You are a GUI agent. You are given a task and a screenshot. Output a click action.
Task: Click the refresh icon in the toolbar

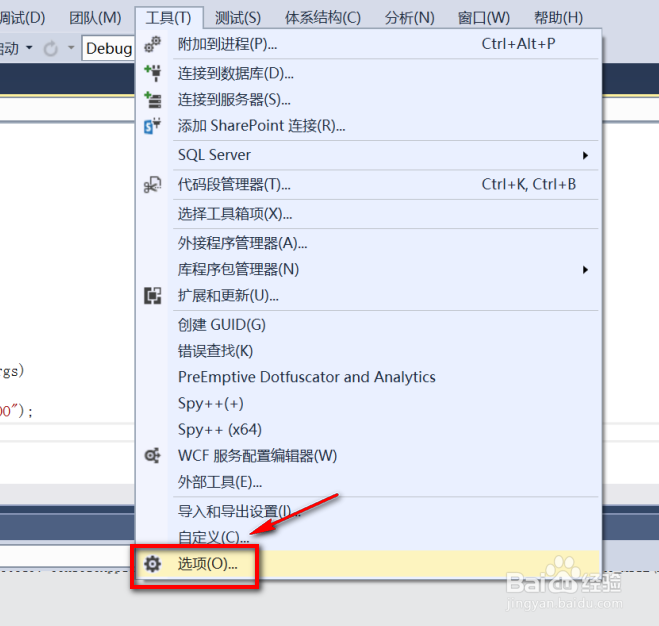tap(50, 49)
